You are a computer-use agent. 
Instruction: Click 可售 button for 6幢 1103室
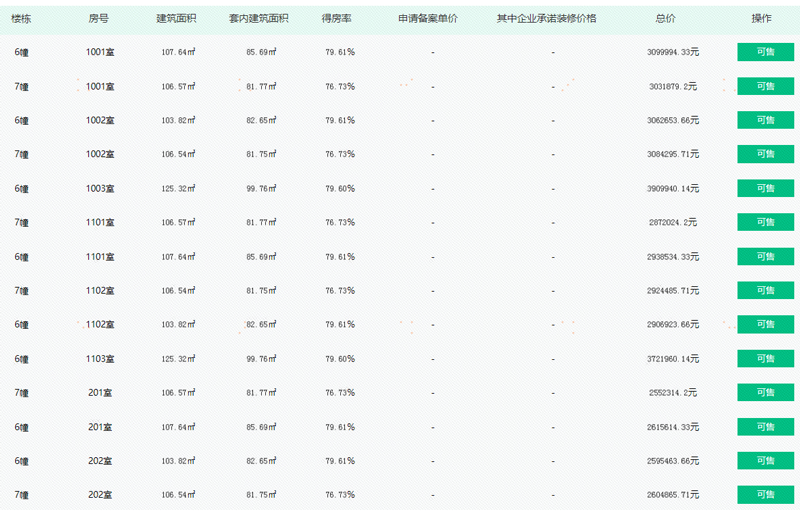(765, 358)
